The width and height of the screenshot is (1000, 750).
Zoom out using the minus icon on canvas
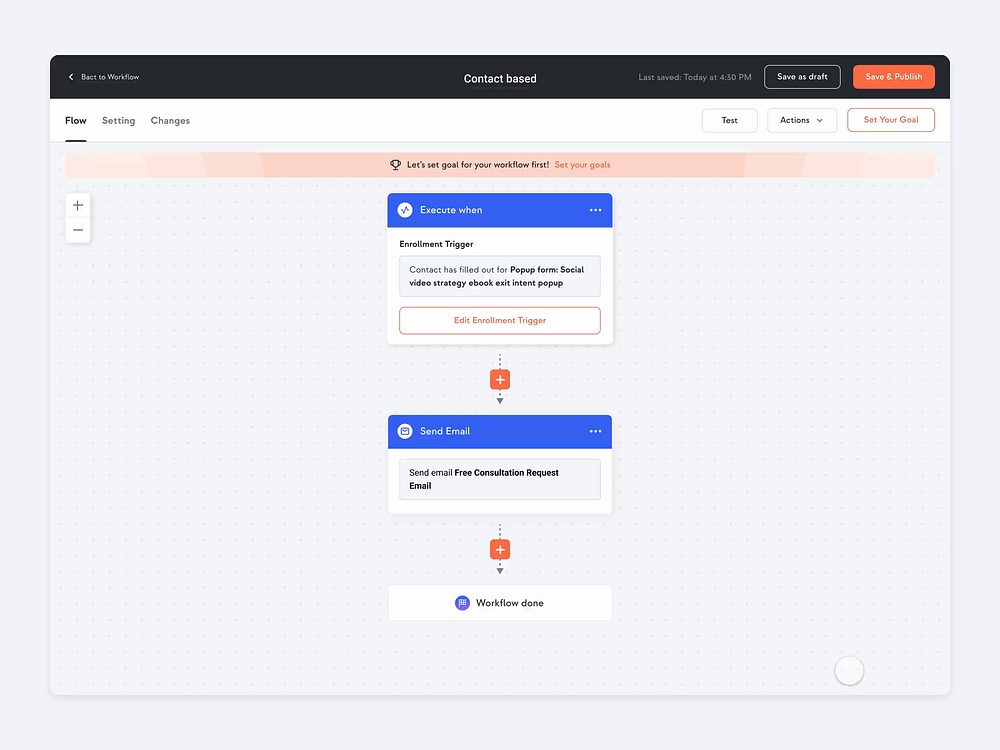(x=78, y=230)
